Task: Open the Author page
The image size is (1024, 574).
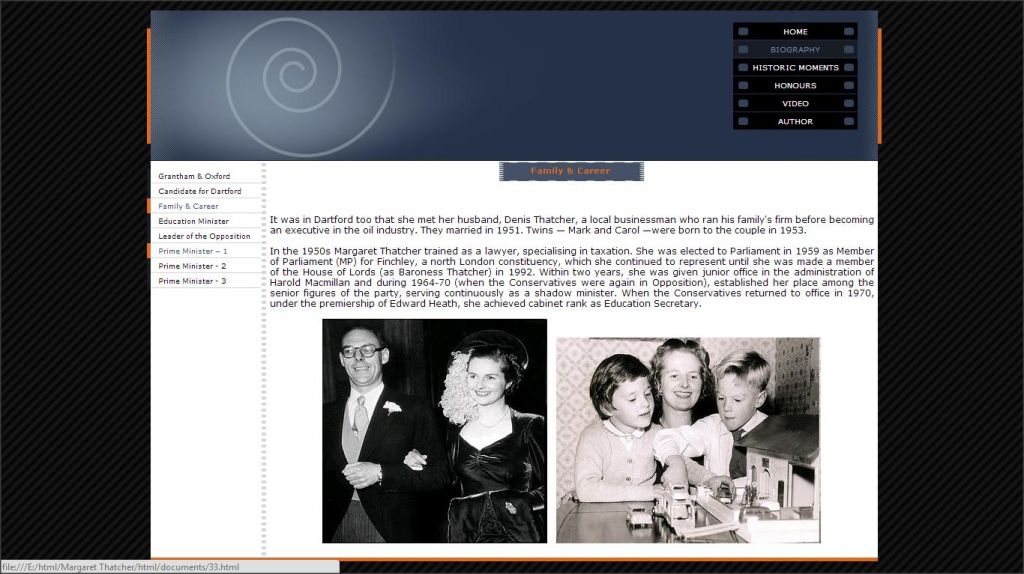Action: click(795, 122)
